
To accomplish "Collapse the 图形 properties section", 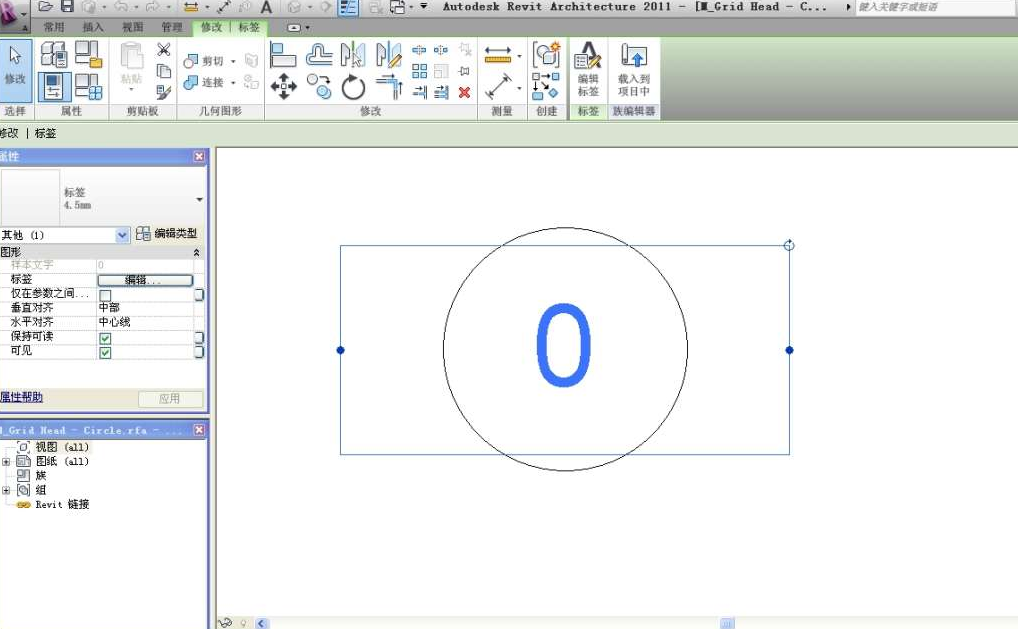I will click(x=196, y=253).
